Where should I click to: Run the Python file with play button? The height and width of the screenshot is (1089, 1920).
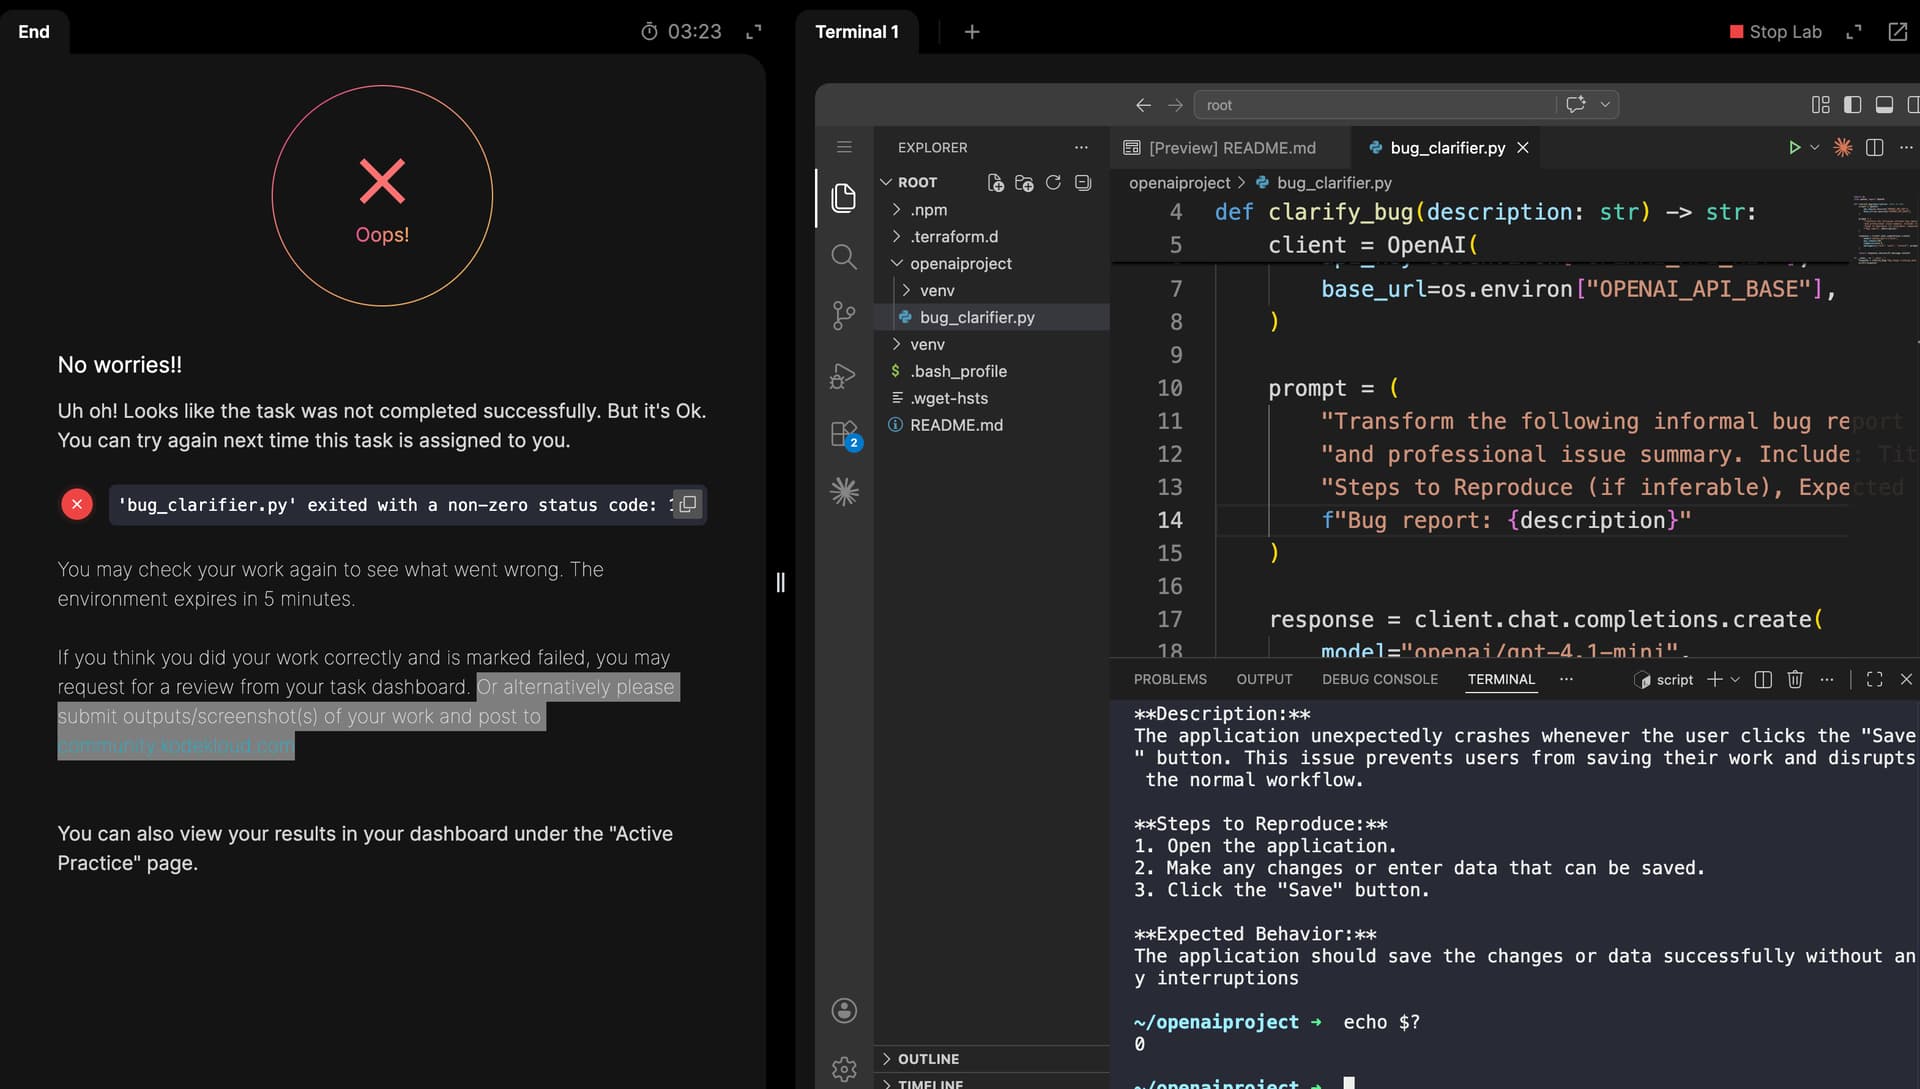point(1794,147)
